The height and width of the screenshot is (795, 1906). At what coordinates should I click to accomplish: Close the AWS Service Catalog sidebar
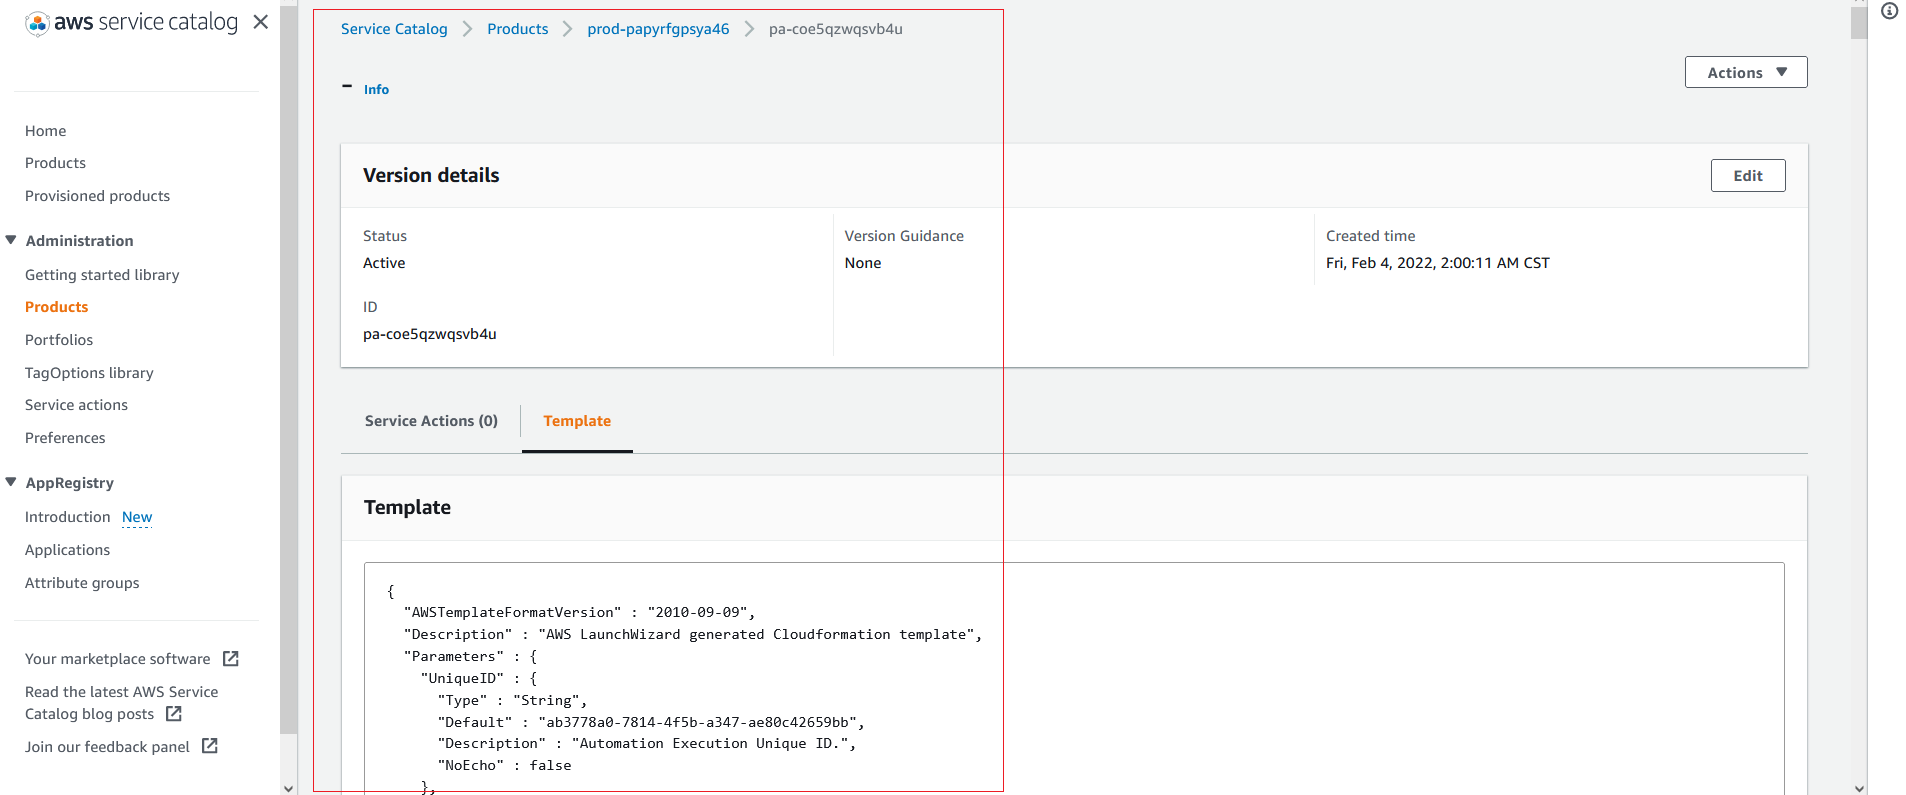pos(261,22)
